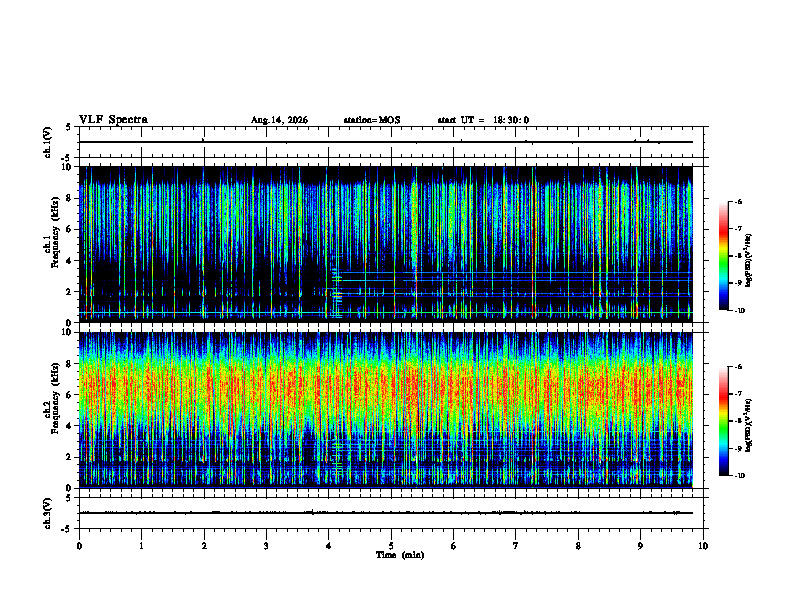Click the 'ch.1(V)' axis label
Image resolution: width=792 pixels, height=612 pixels.
tap(48, 142)
